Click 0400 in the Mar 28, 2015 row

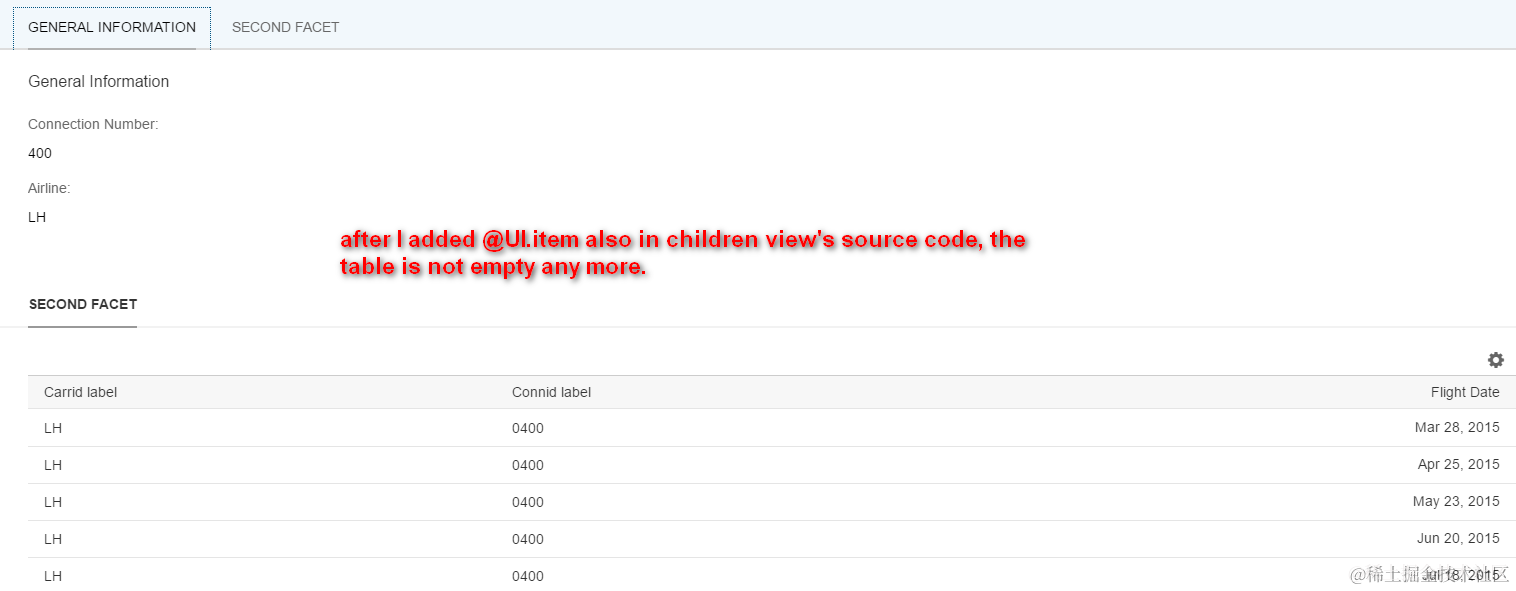528,428
